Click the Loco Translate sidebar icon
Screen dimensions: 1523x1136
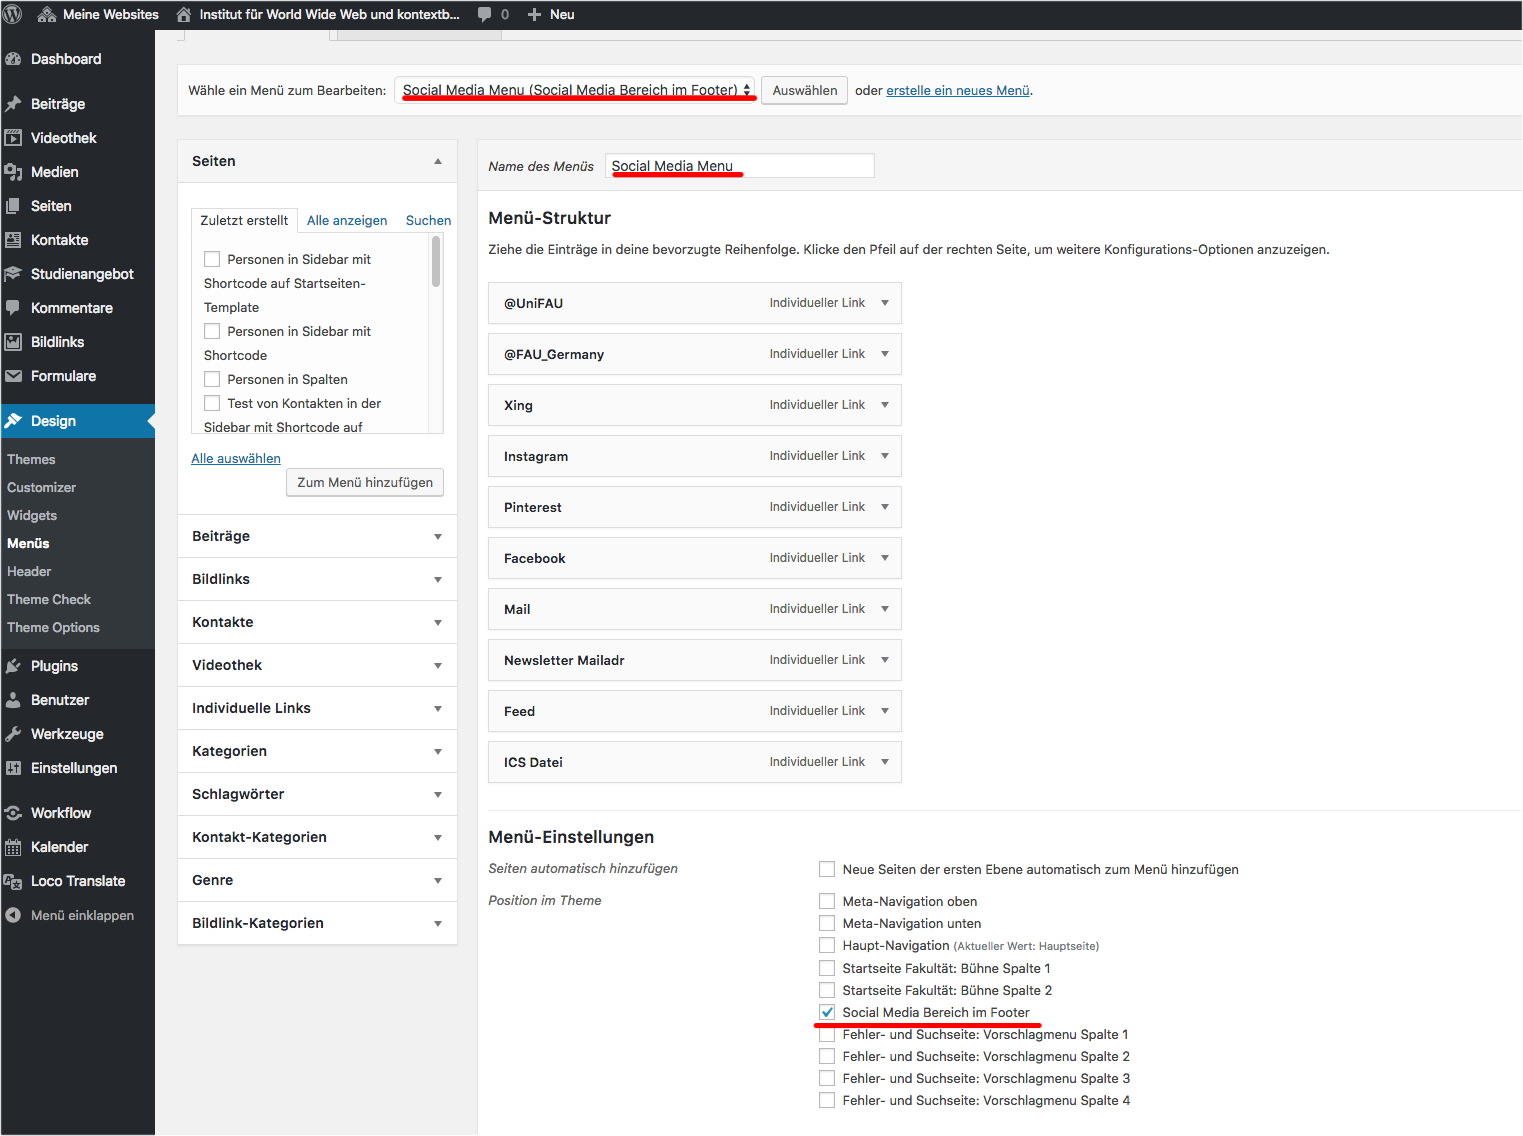click(14, 881)
